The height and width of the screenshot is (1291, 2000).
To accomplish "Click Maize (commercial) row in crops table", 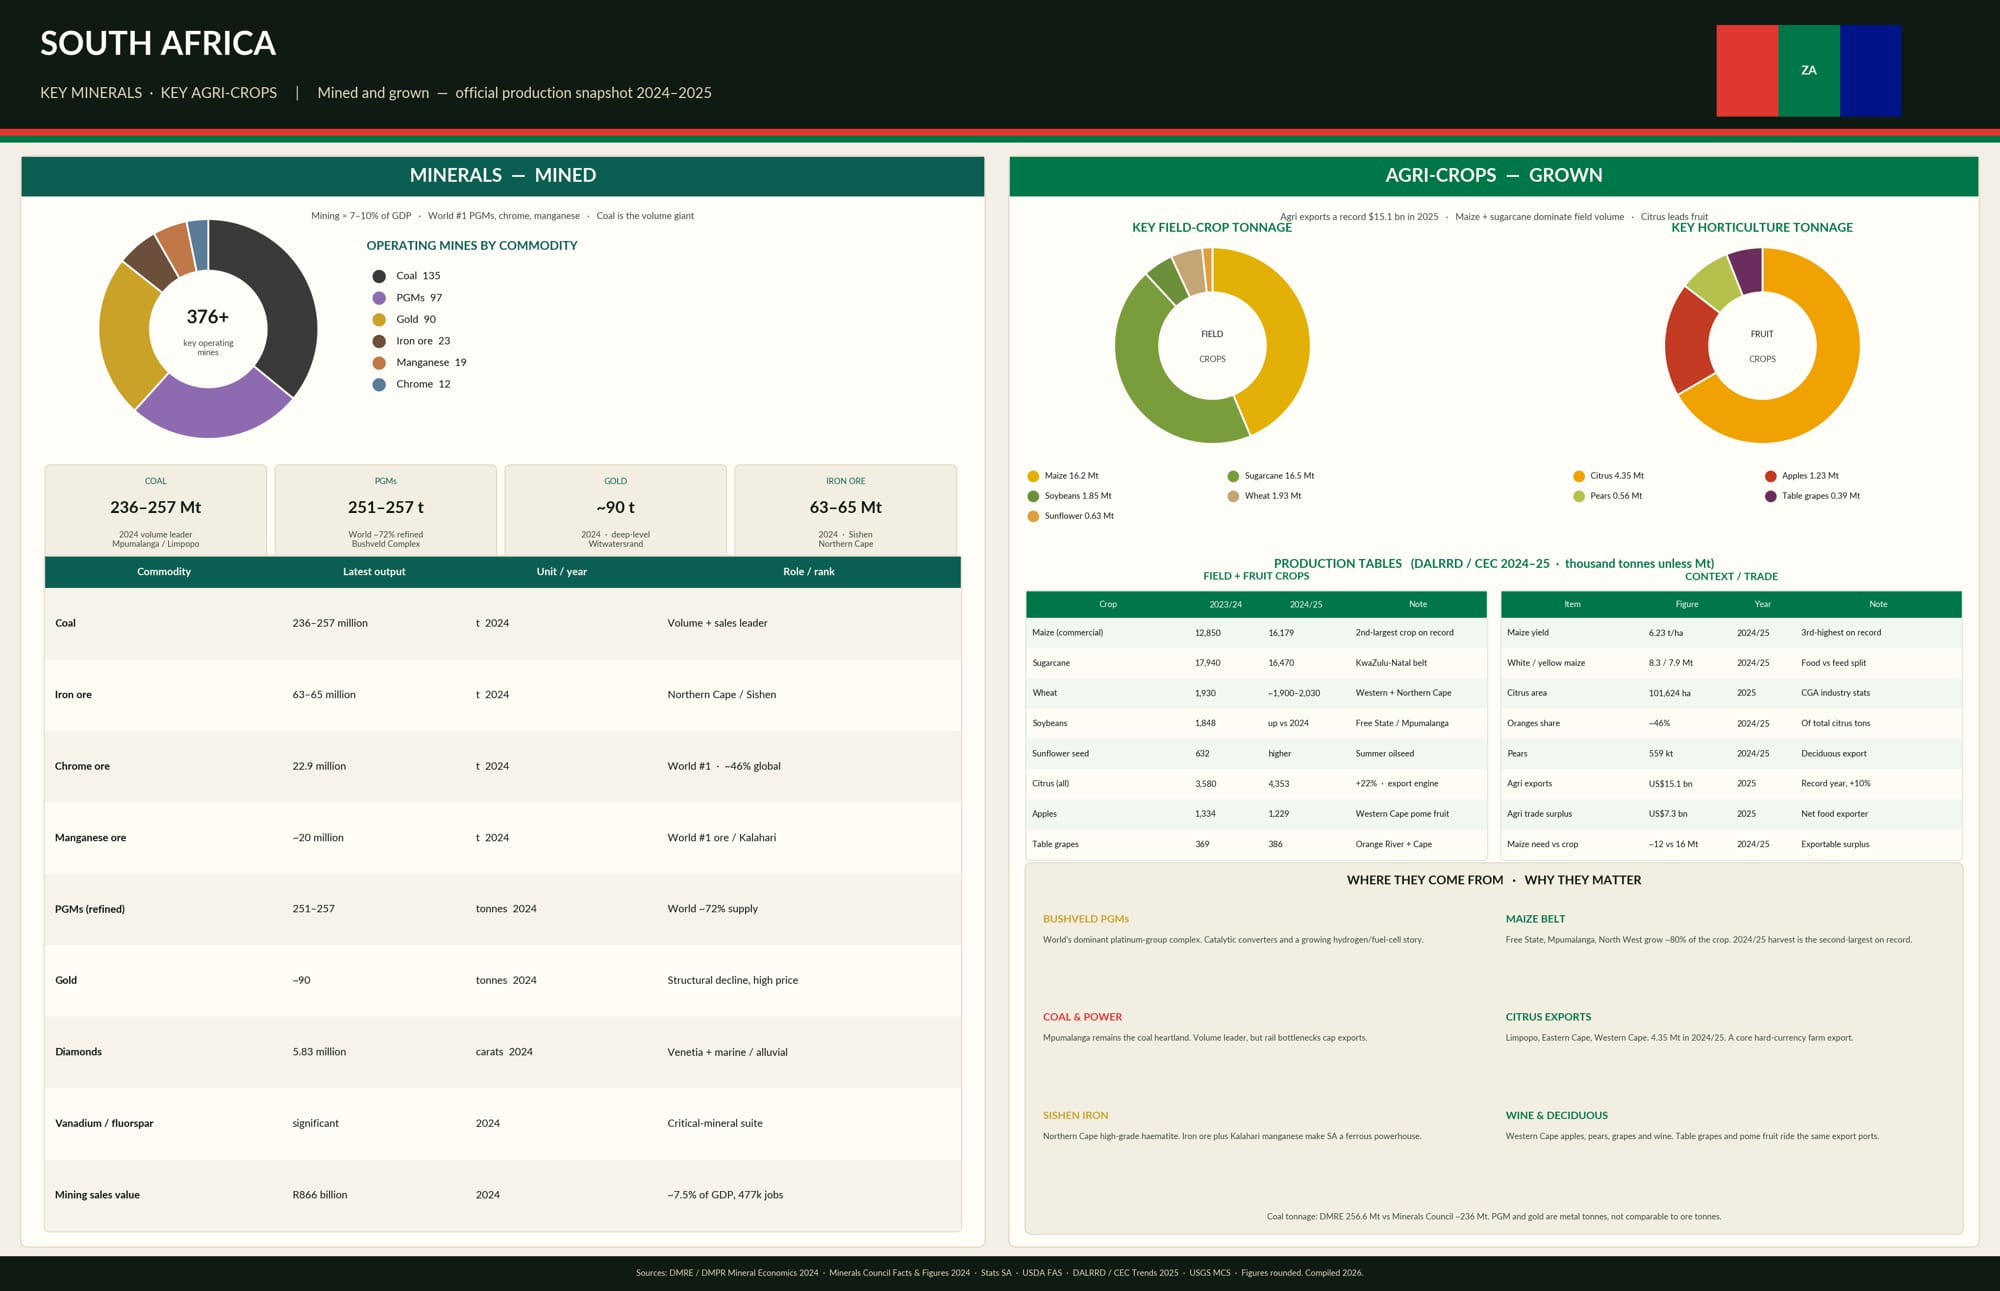I will point(1256,633).
